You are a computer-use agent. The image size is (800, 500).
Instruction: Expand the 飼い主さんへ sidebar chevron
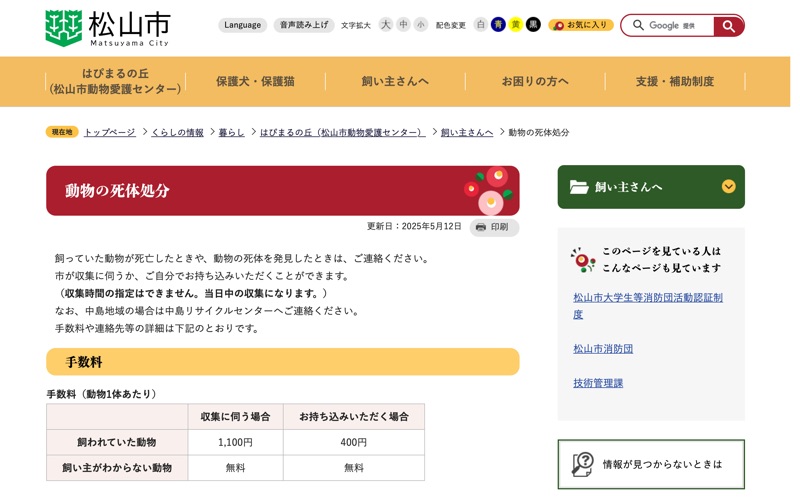(x=729, y=186)
